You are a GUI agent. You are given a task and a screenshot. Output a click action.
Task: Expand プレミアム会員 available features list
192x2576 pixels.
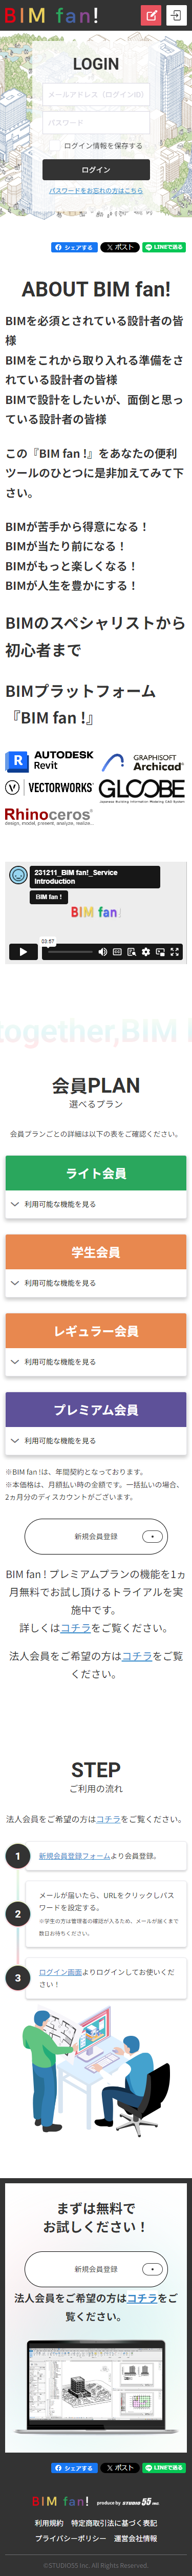click(96, 1441)
